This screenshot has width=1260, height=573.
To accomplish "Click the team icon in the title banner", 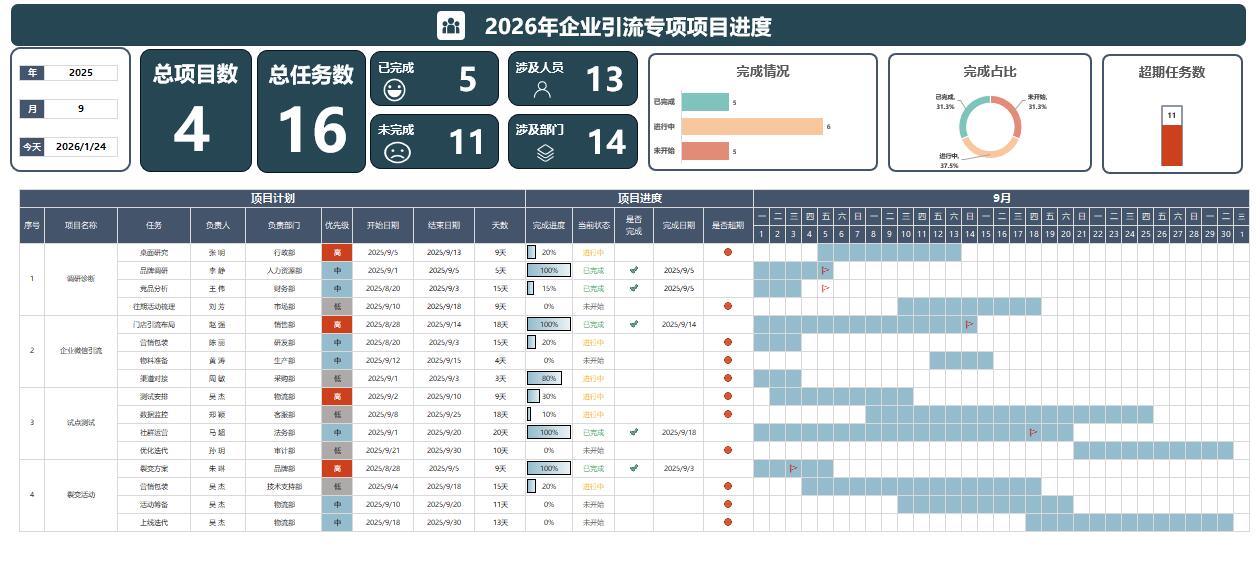I will pos(451,26).
